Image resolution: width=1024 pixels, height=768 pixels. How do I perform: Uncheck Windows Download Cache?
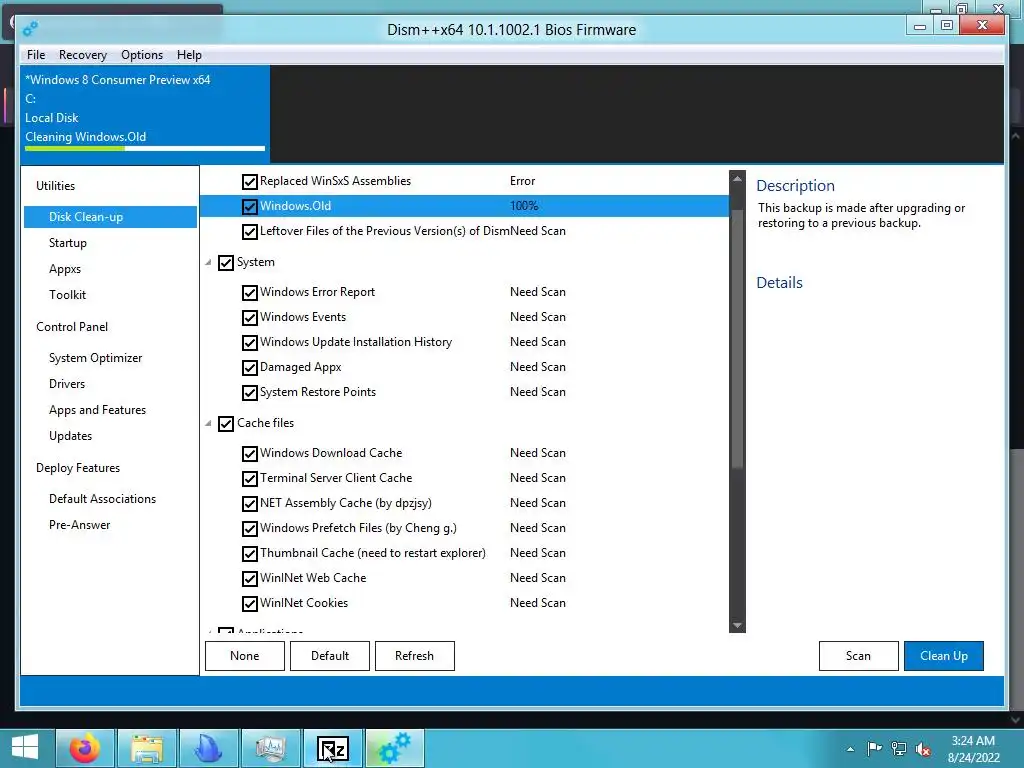249,453
